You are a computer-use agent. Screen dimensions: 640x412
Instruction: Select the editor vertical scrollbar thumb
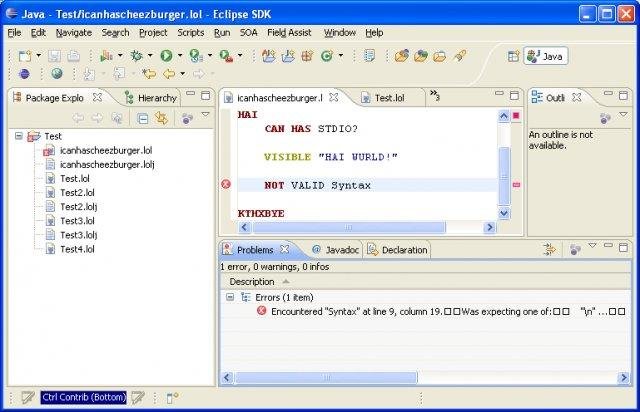[504, 176]
